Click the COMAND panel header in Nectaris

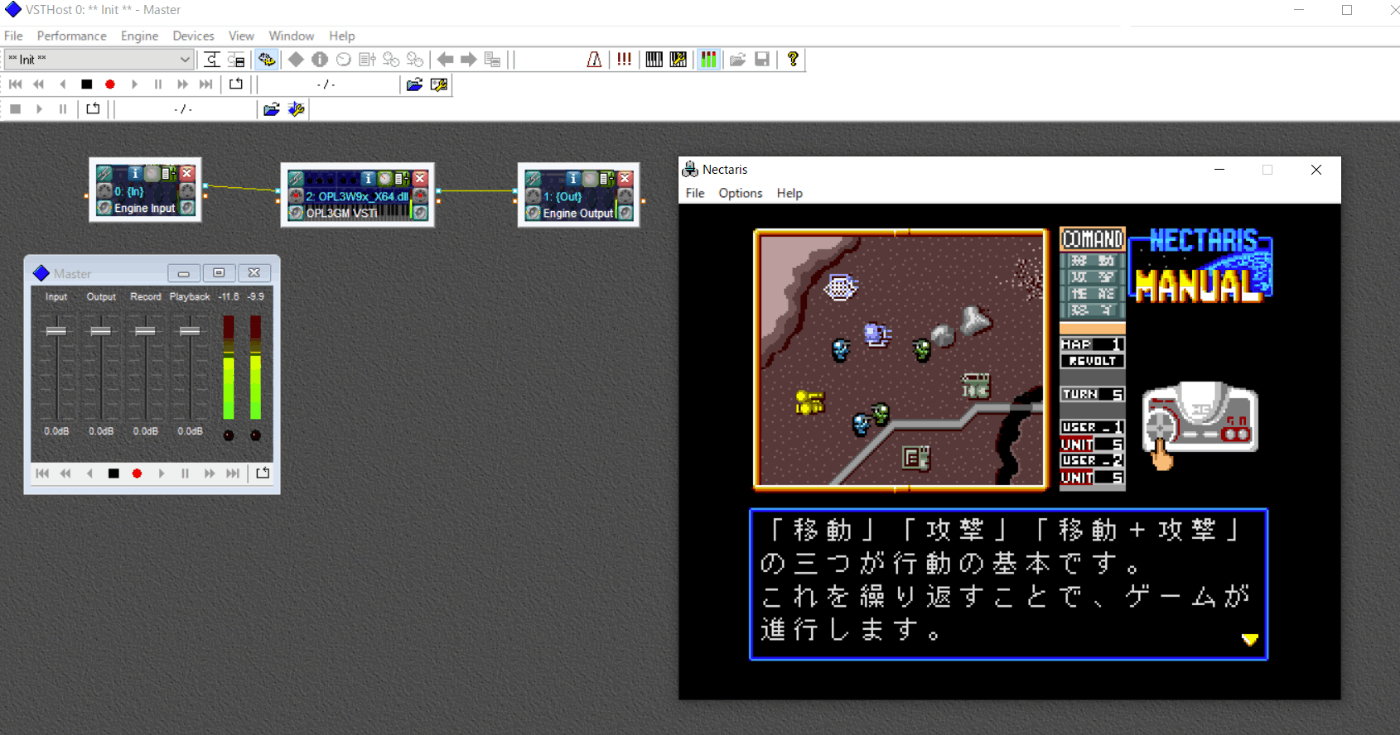coord(1092,239)
